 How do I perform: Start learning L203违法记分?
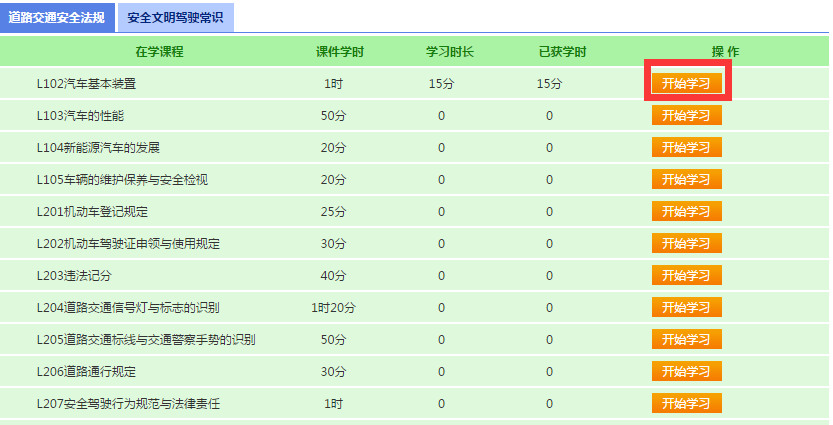point(687,275)
